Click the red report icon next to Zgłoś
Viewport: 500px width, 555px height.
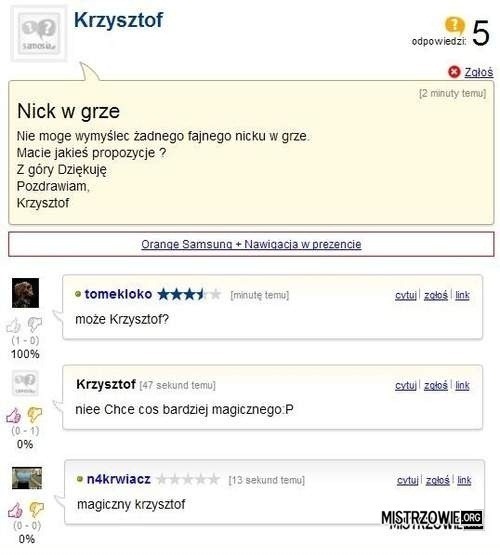454,72
